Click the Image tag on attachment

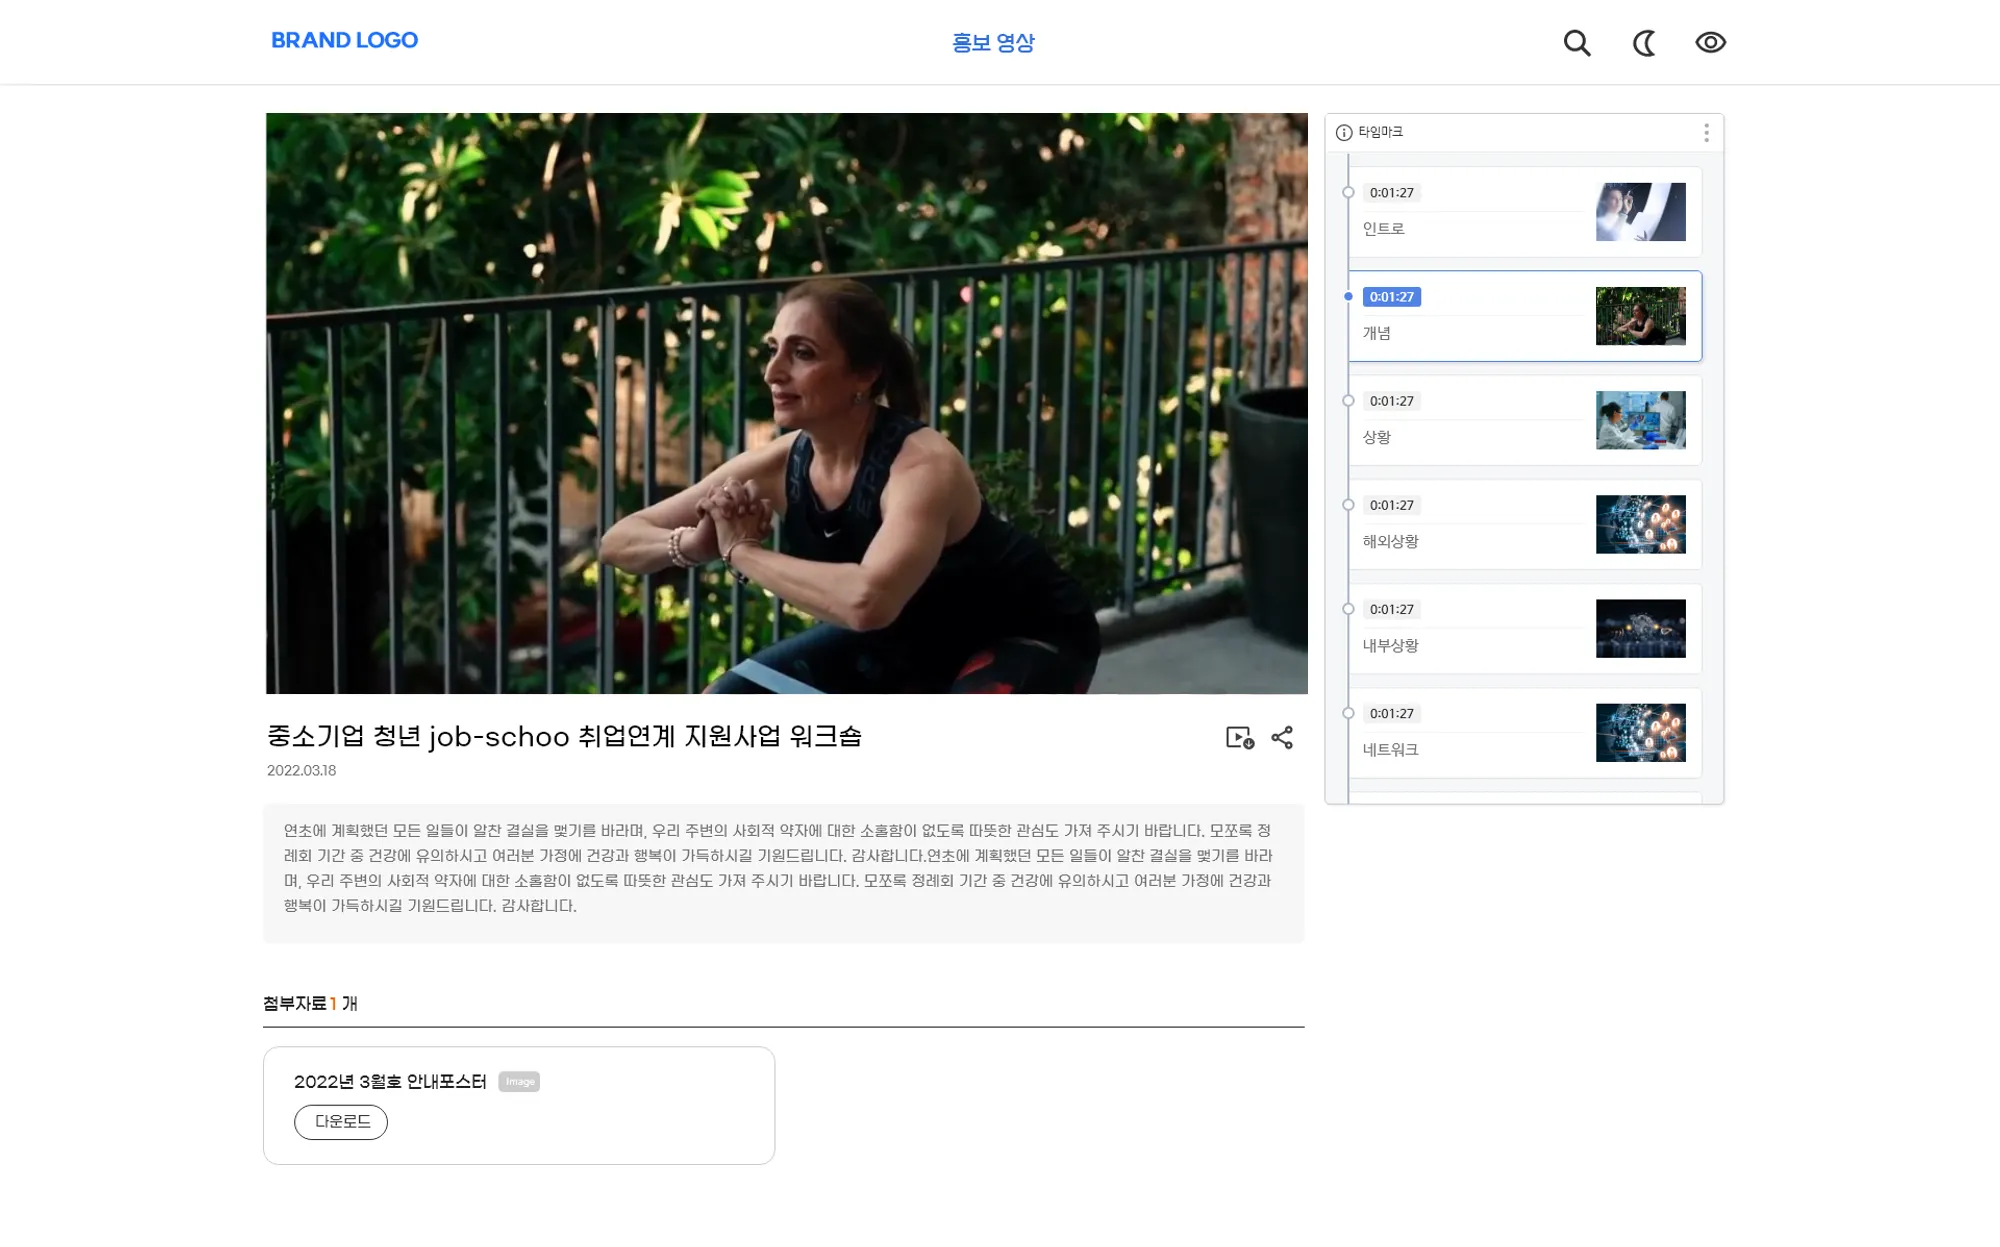(519, 1082)
